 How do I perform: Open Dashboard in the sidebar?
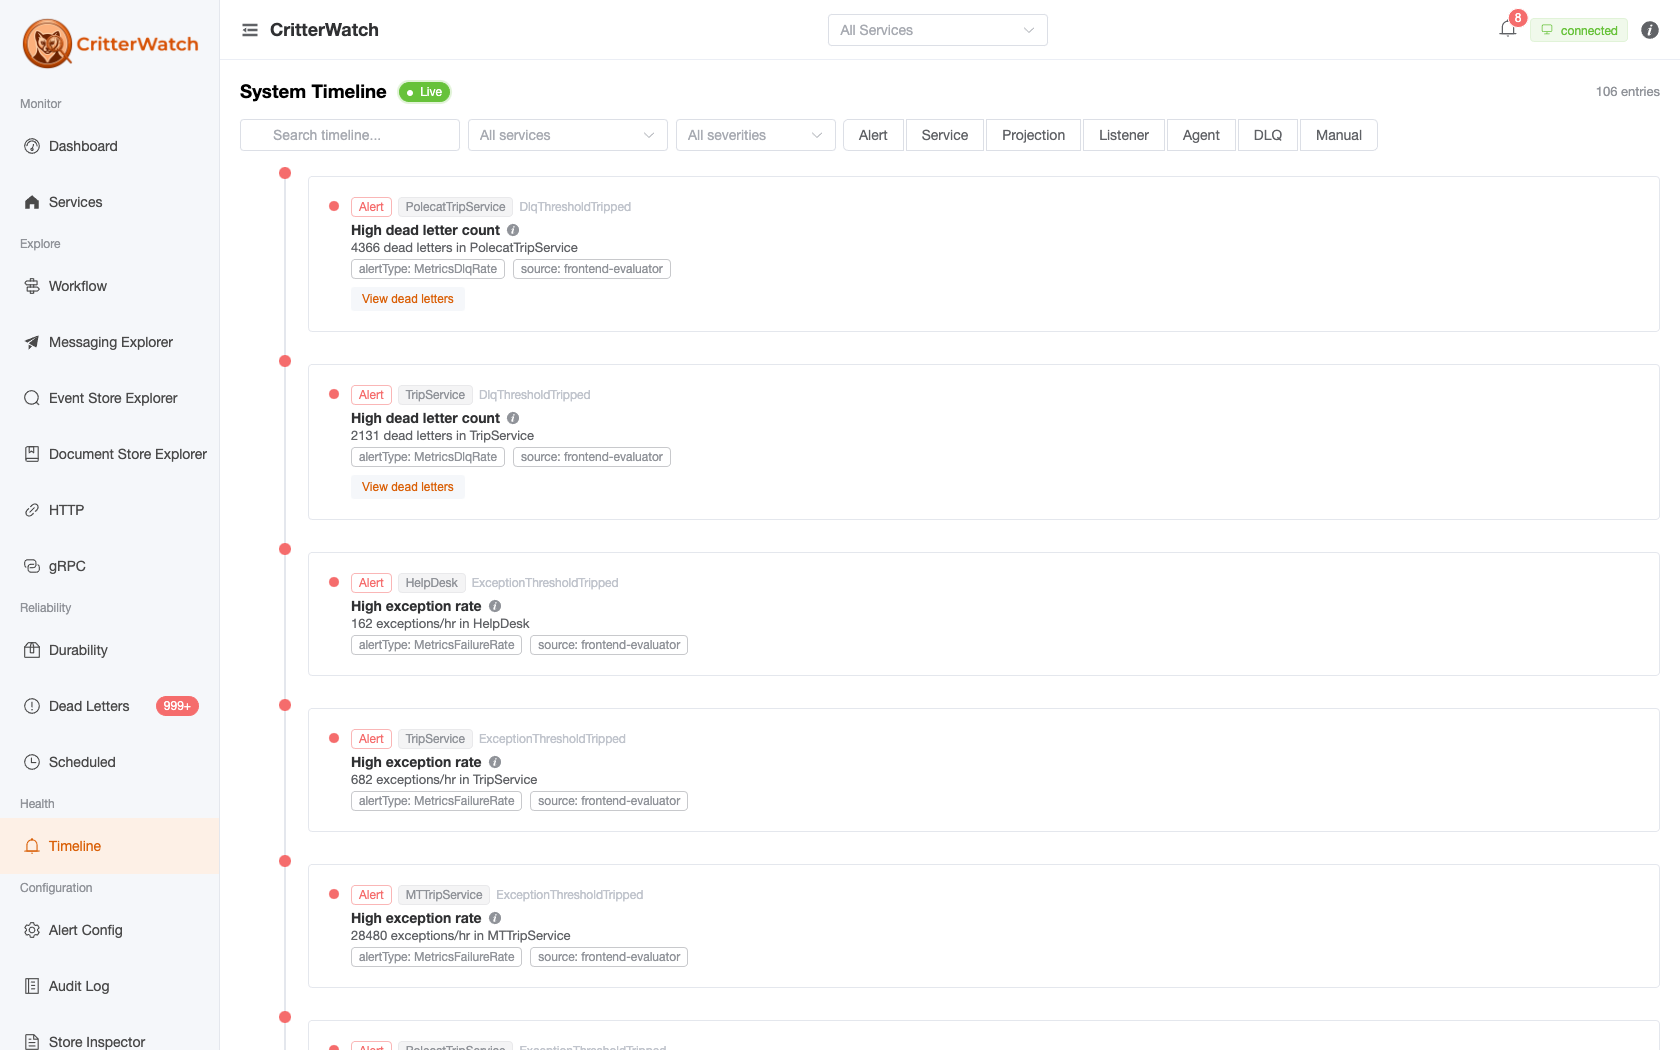click(110, 146)
